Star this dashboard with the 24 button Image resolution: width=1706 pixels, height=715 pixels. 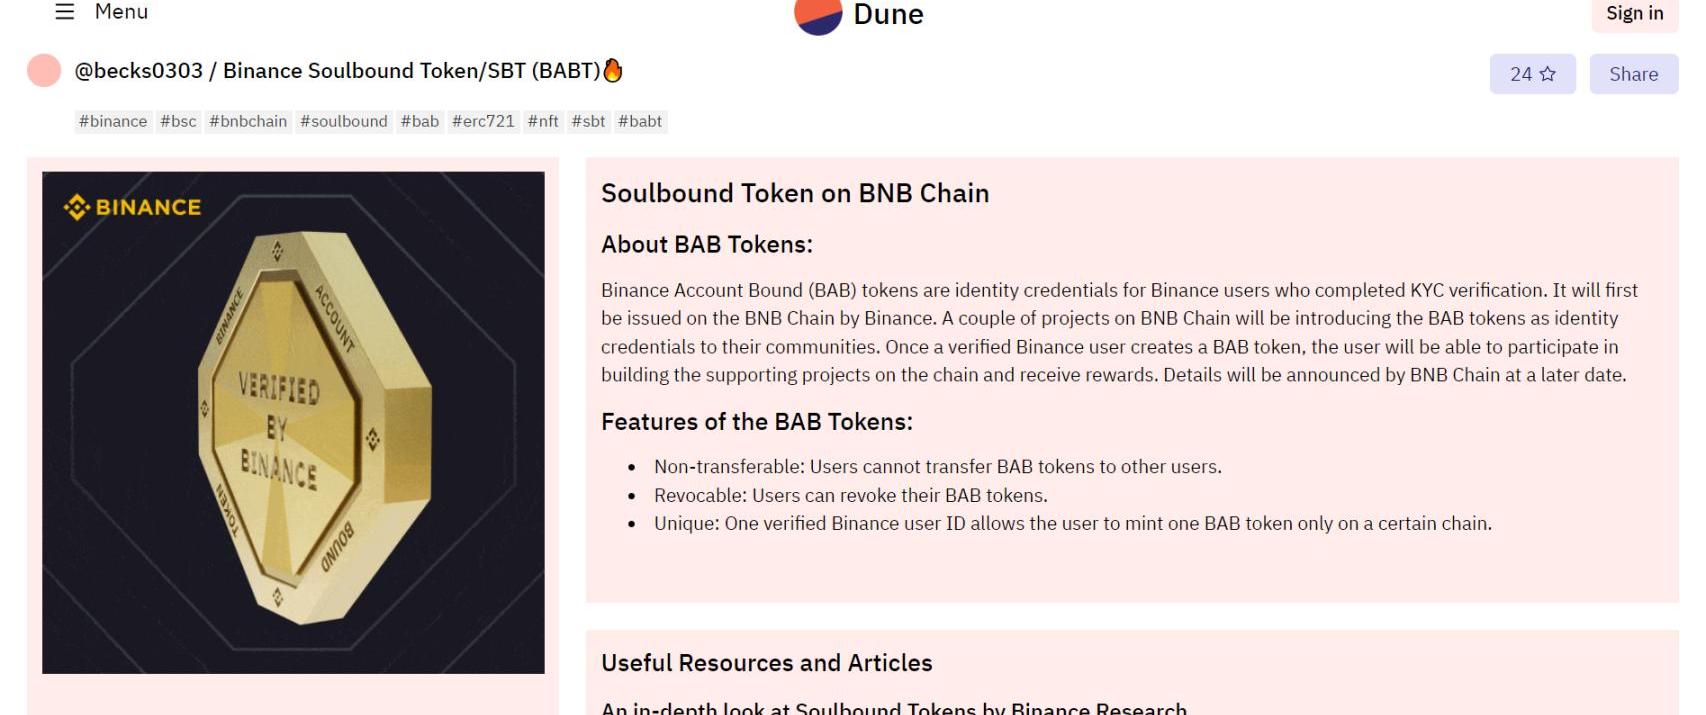(x=1532, y=74)
